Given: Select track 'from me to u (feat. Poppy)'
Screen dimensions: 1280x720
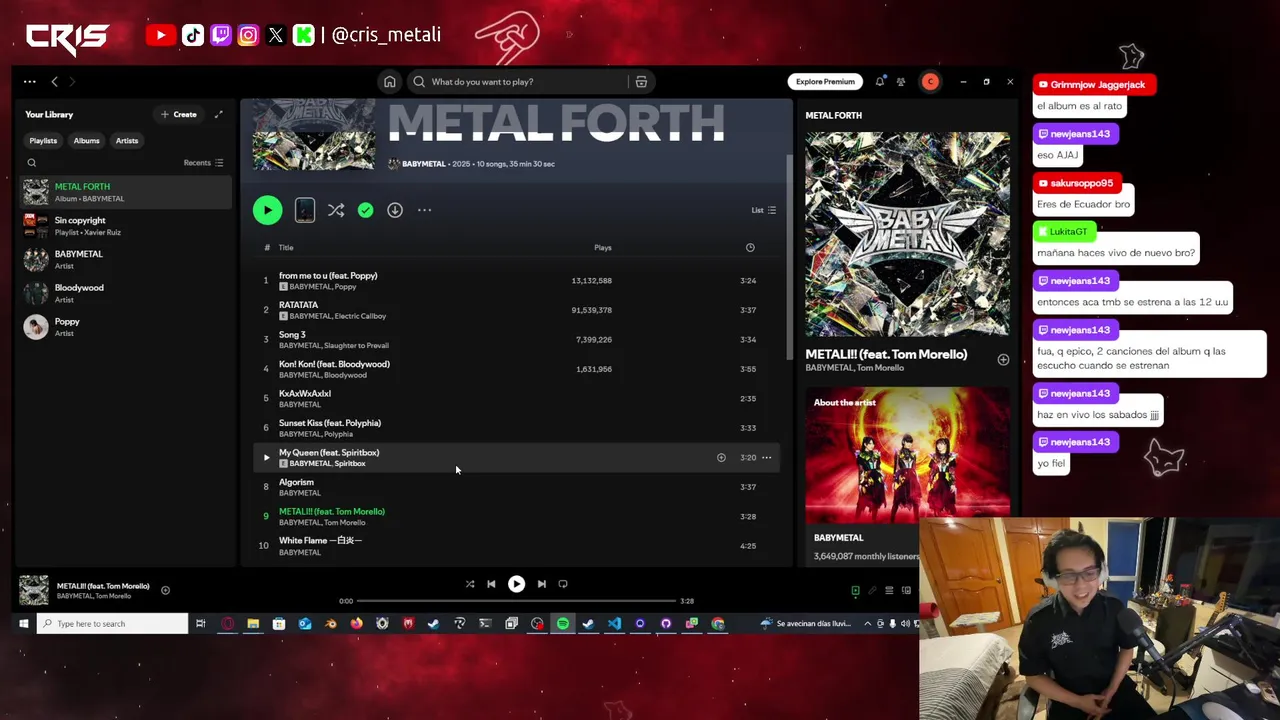Looking at the screenshot, I should (x=516, y=281).
